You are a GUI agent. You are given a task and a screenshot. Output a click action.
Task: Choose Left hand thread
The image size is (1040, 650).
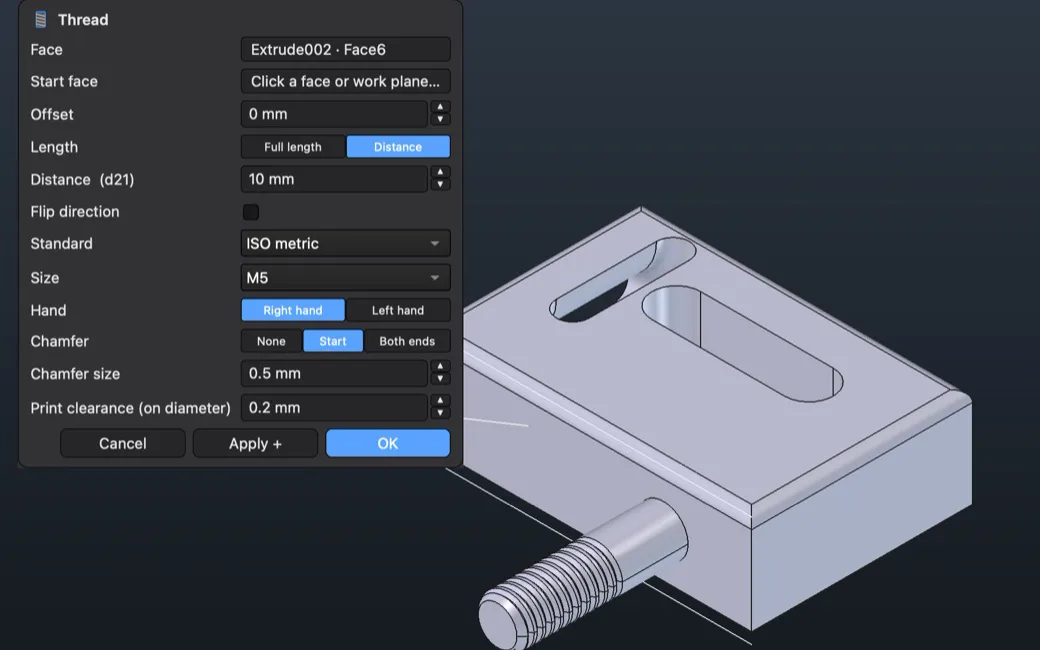(x=398, y=310)
